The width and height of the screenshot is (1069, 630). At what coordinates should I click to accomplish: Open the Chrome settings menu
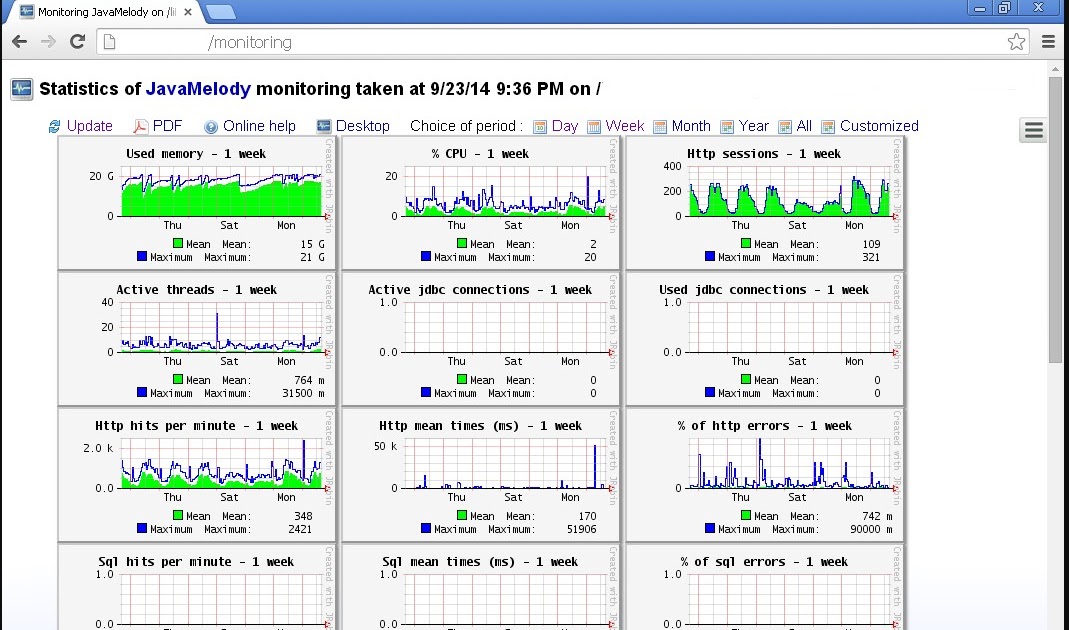point(1046,42)
